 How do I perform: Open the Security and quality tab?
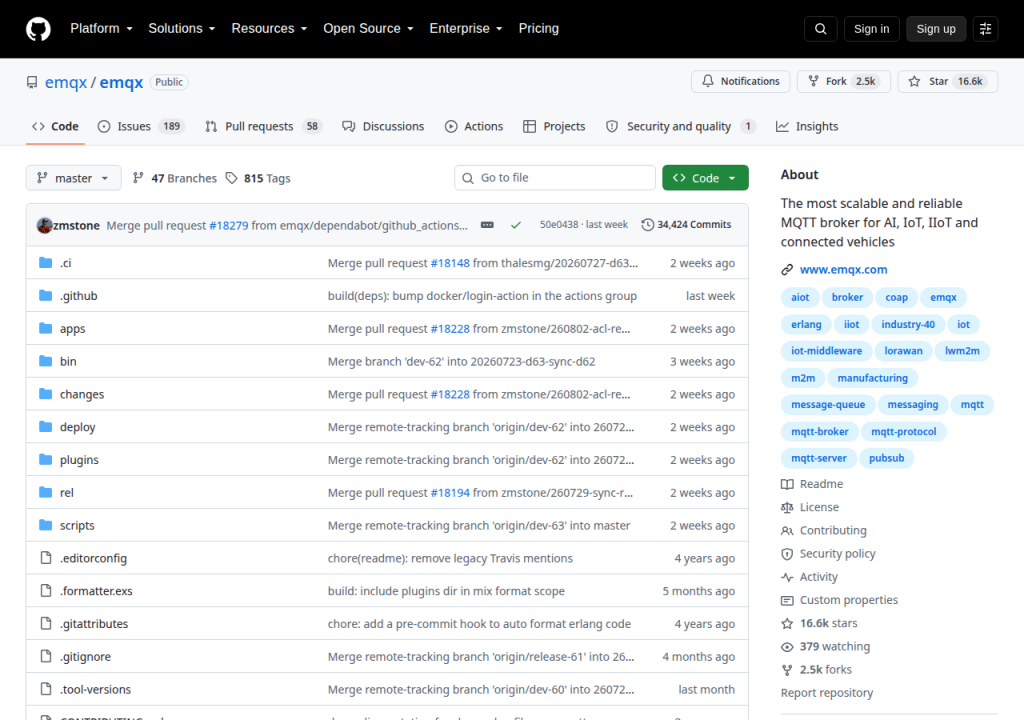(680, 126)
